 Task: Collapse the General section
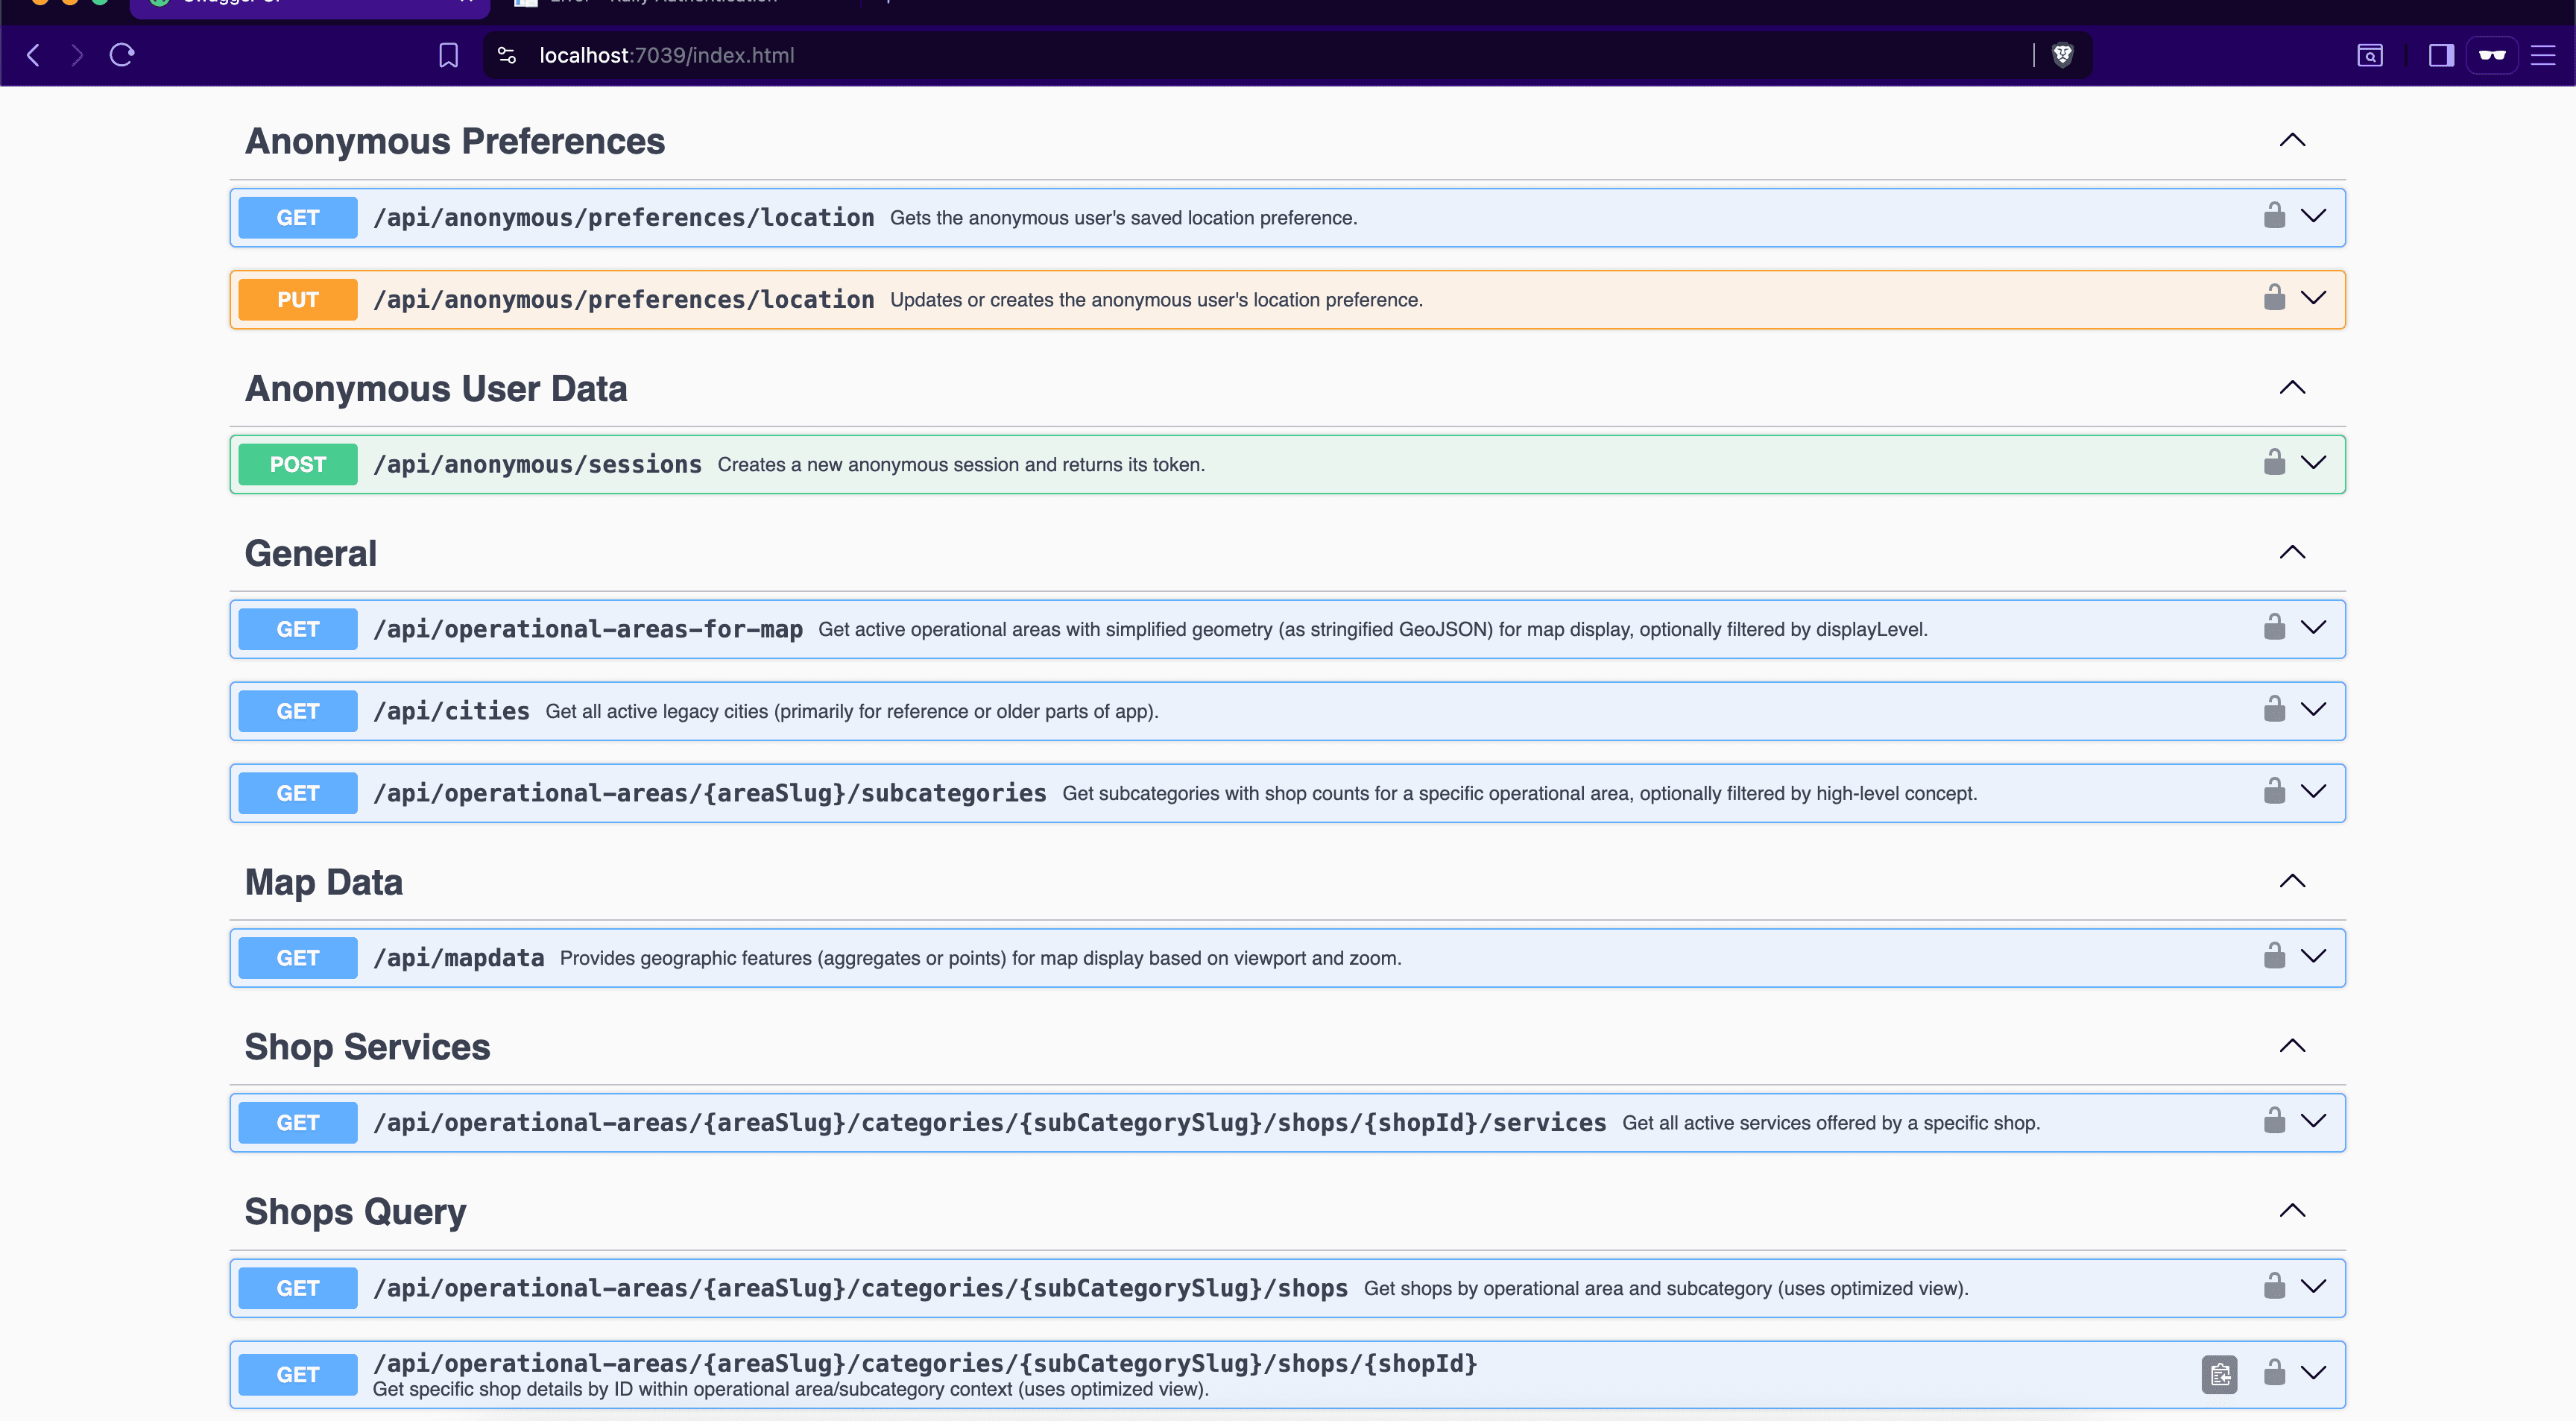point(2292,552)
